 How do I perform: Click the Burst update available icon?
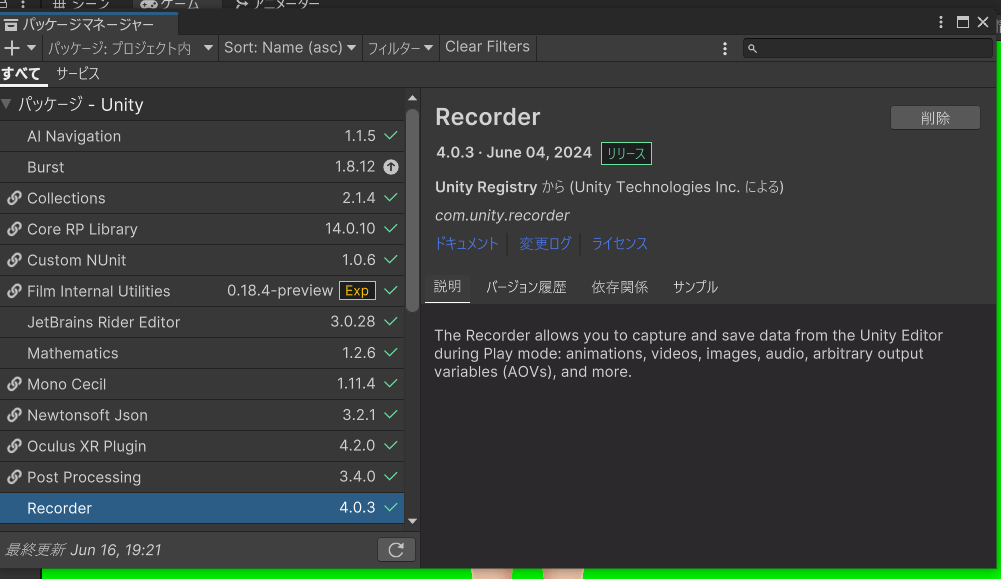coord(391,167)
